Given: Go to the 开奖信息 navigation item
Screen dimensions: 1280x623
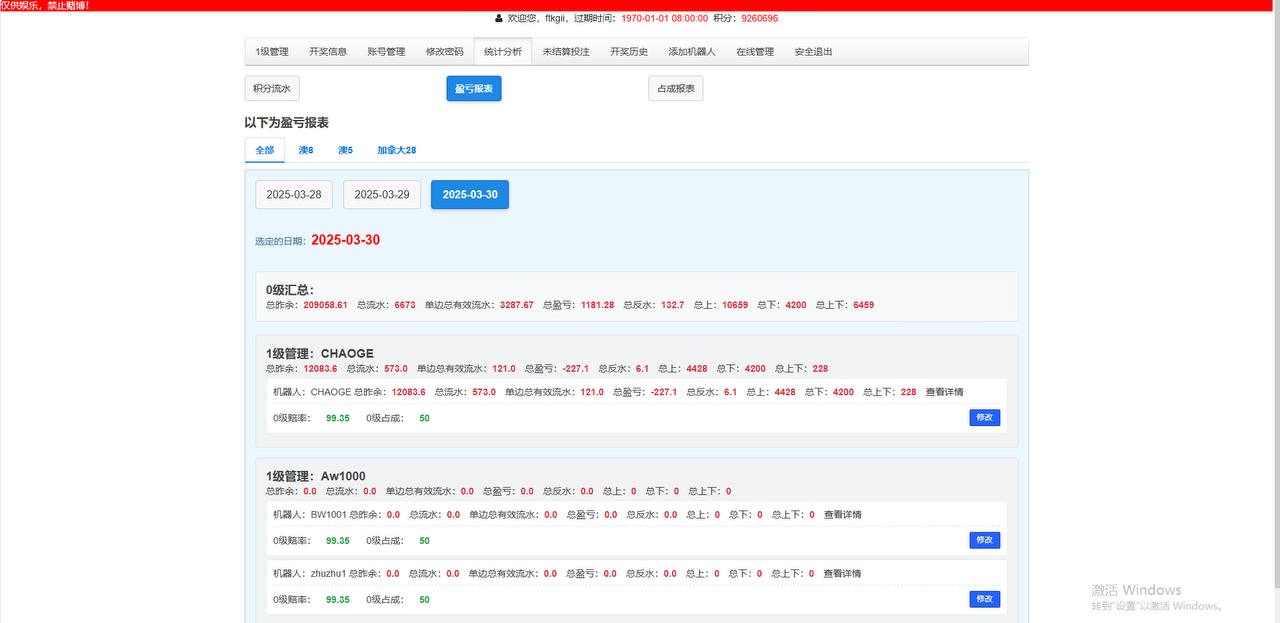Looking at the screenshot, I should coord(328,52).
